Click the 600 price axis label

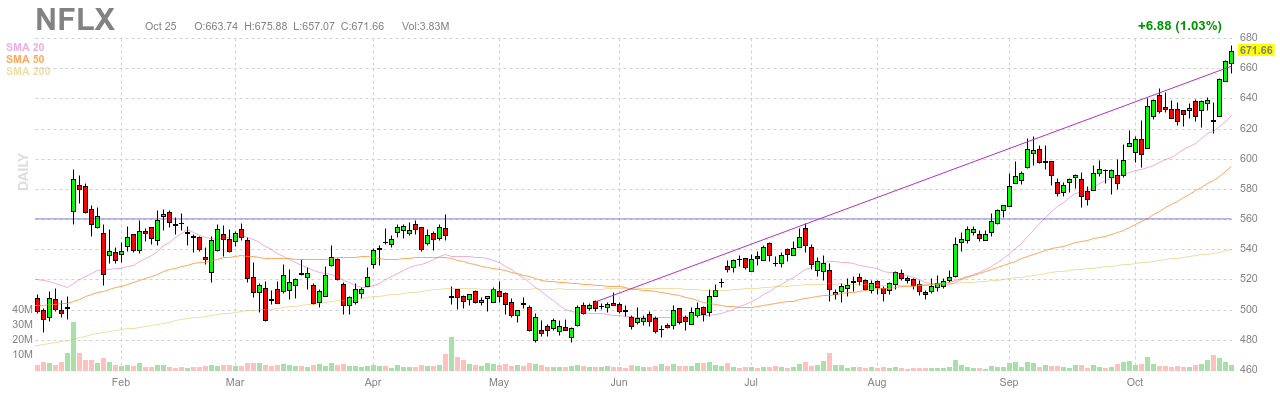(x=1248, y=158)
